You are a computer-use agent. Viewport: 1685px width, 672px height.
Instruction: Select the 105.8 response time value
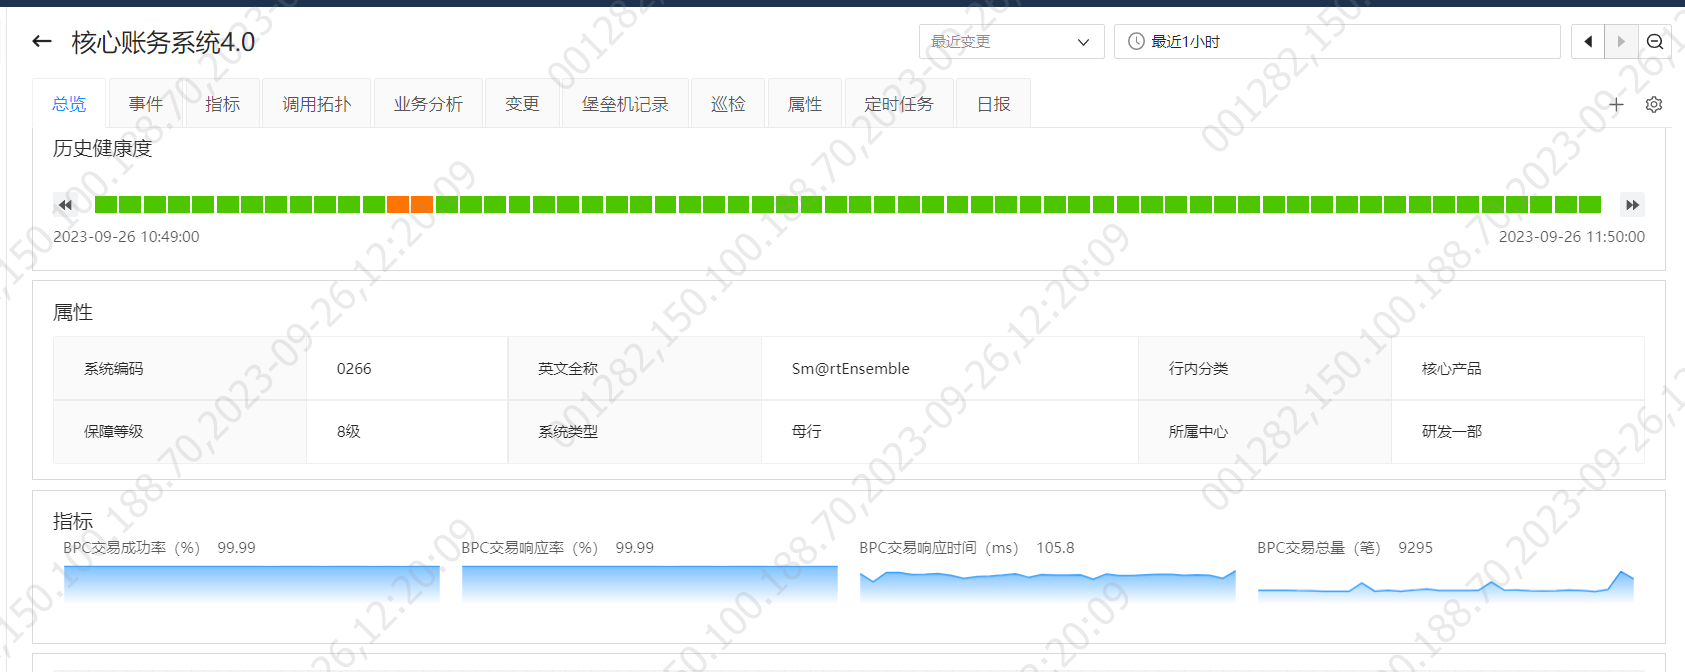pos(1056,548)
